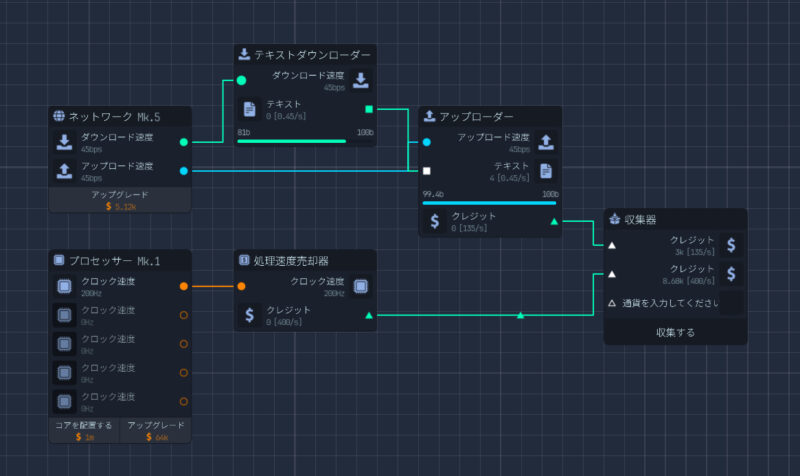The image size is (800, 476).
Task: Select the blue upload output port on ネットワーク
Action: click(x=183, y=171)
